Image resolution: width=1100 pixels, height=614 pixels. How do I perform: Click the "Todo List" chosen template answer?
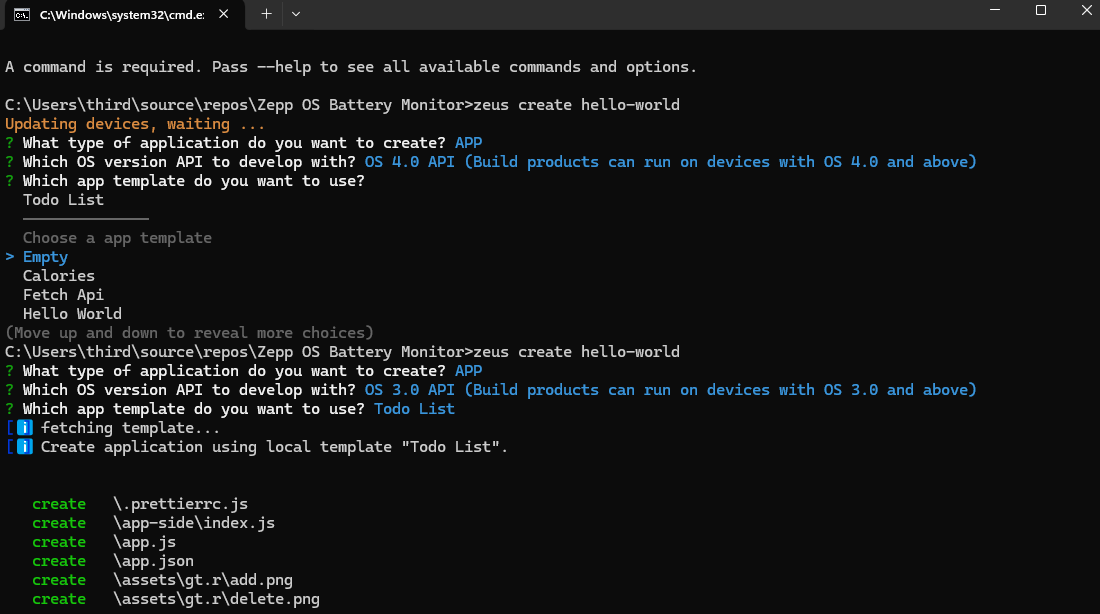(414, 408)
